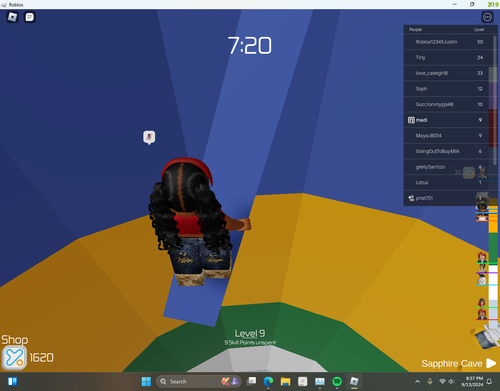Open File Explorer from taskbar
500x391 pixels.
tap(285, 381)
